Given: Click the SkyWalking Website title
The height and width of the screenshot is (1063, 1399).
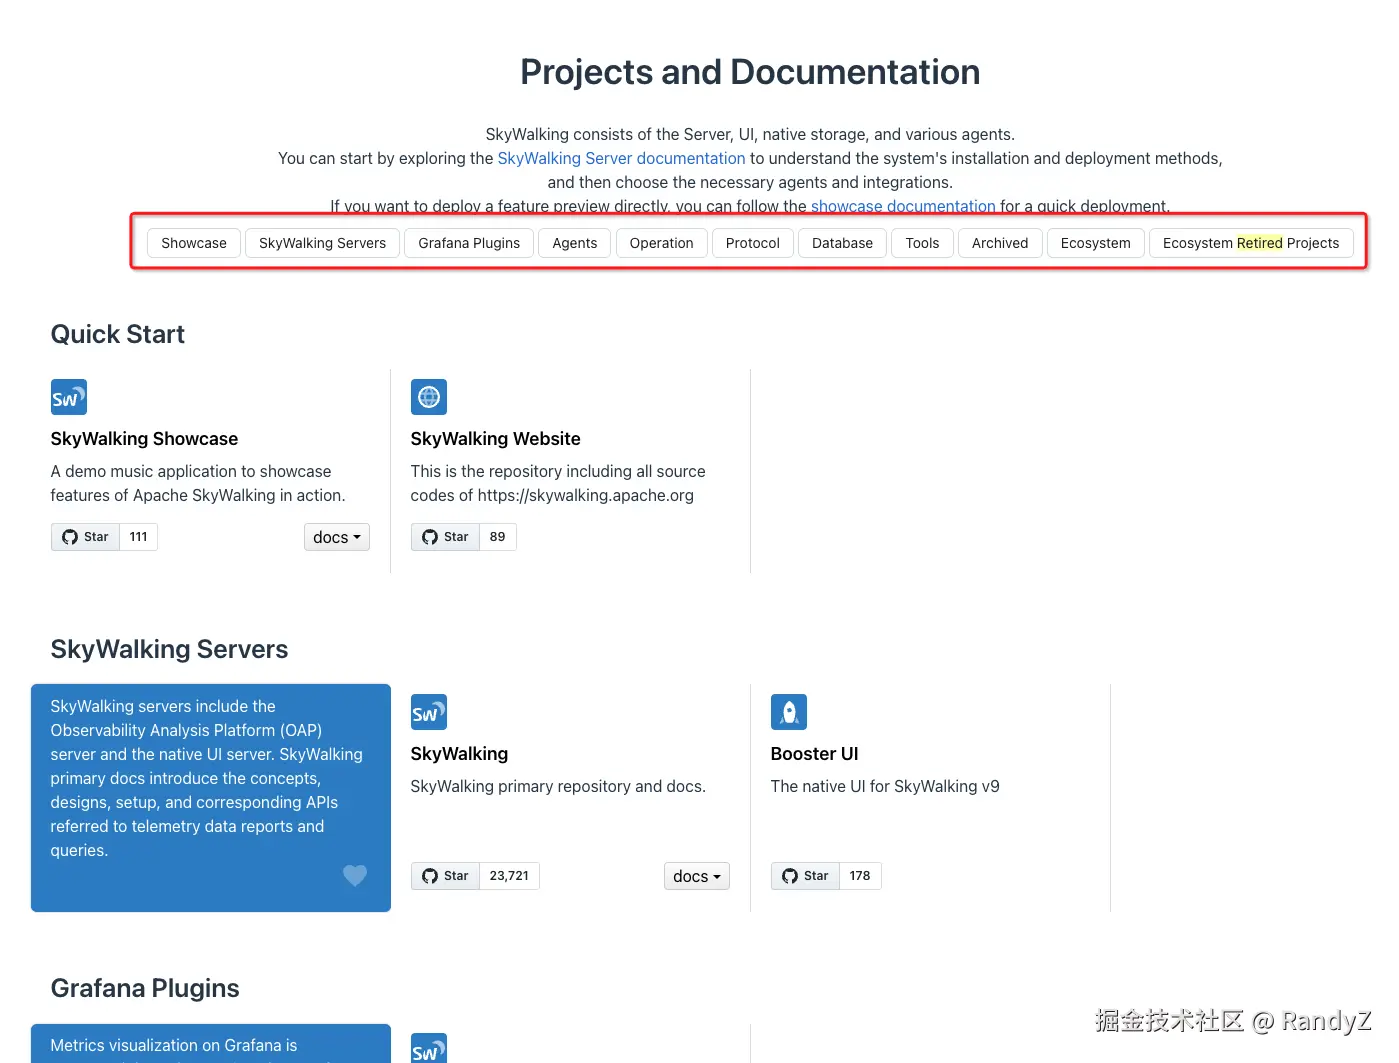Looking at the screenshot, I should tap(495, 439).
